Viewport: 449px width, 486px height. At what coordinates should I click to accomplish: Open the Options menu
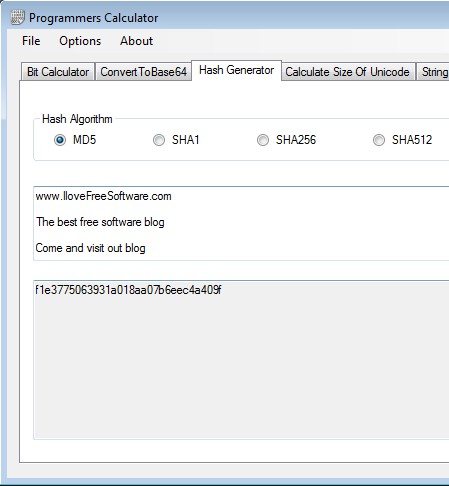tap(80, 41)
